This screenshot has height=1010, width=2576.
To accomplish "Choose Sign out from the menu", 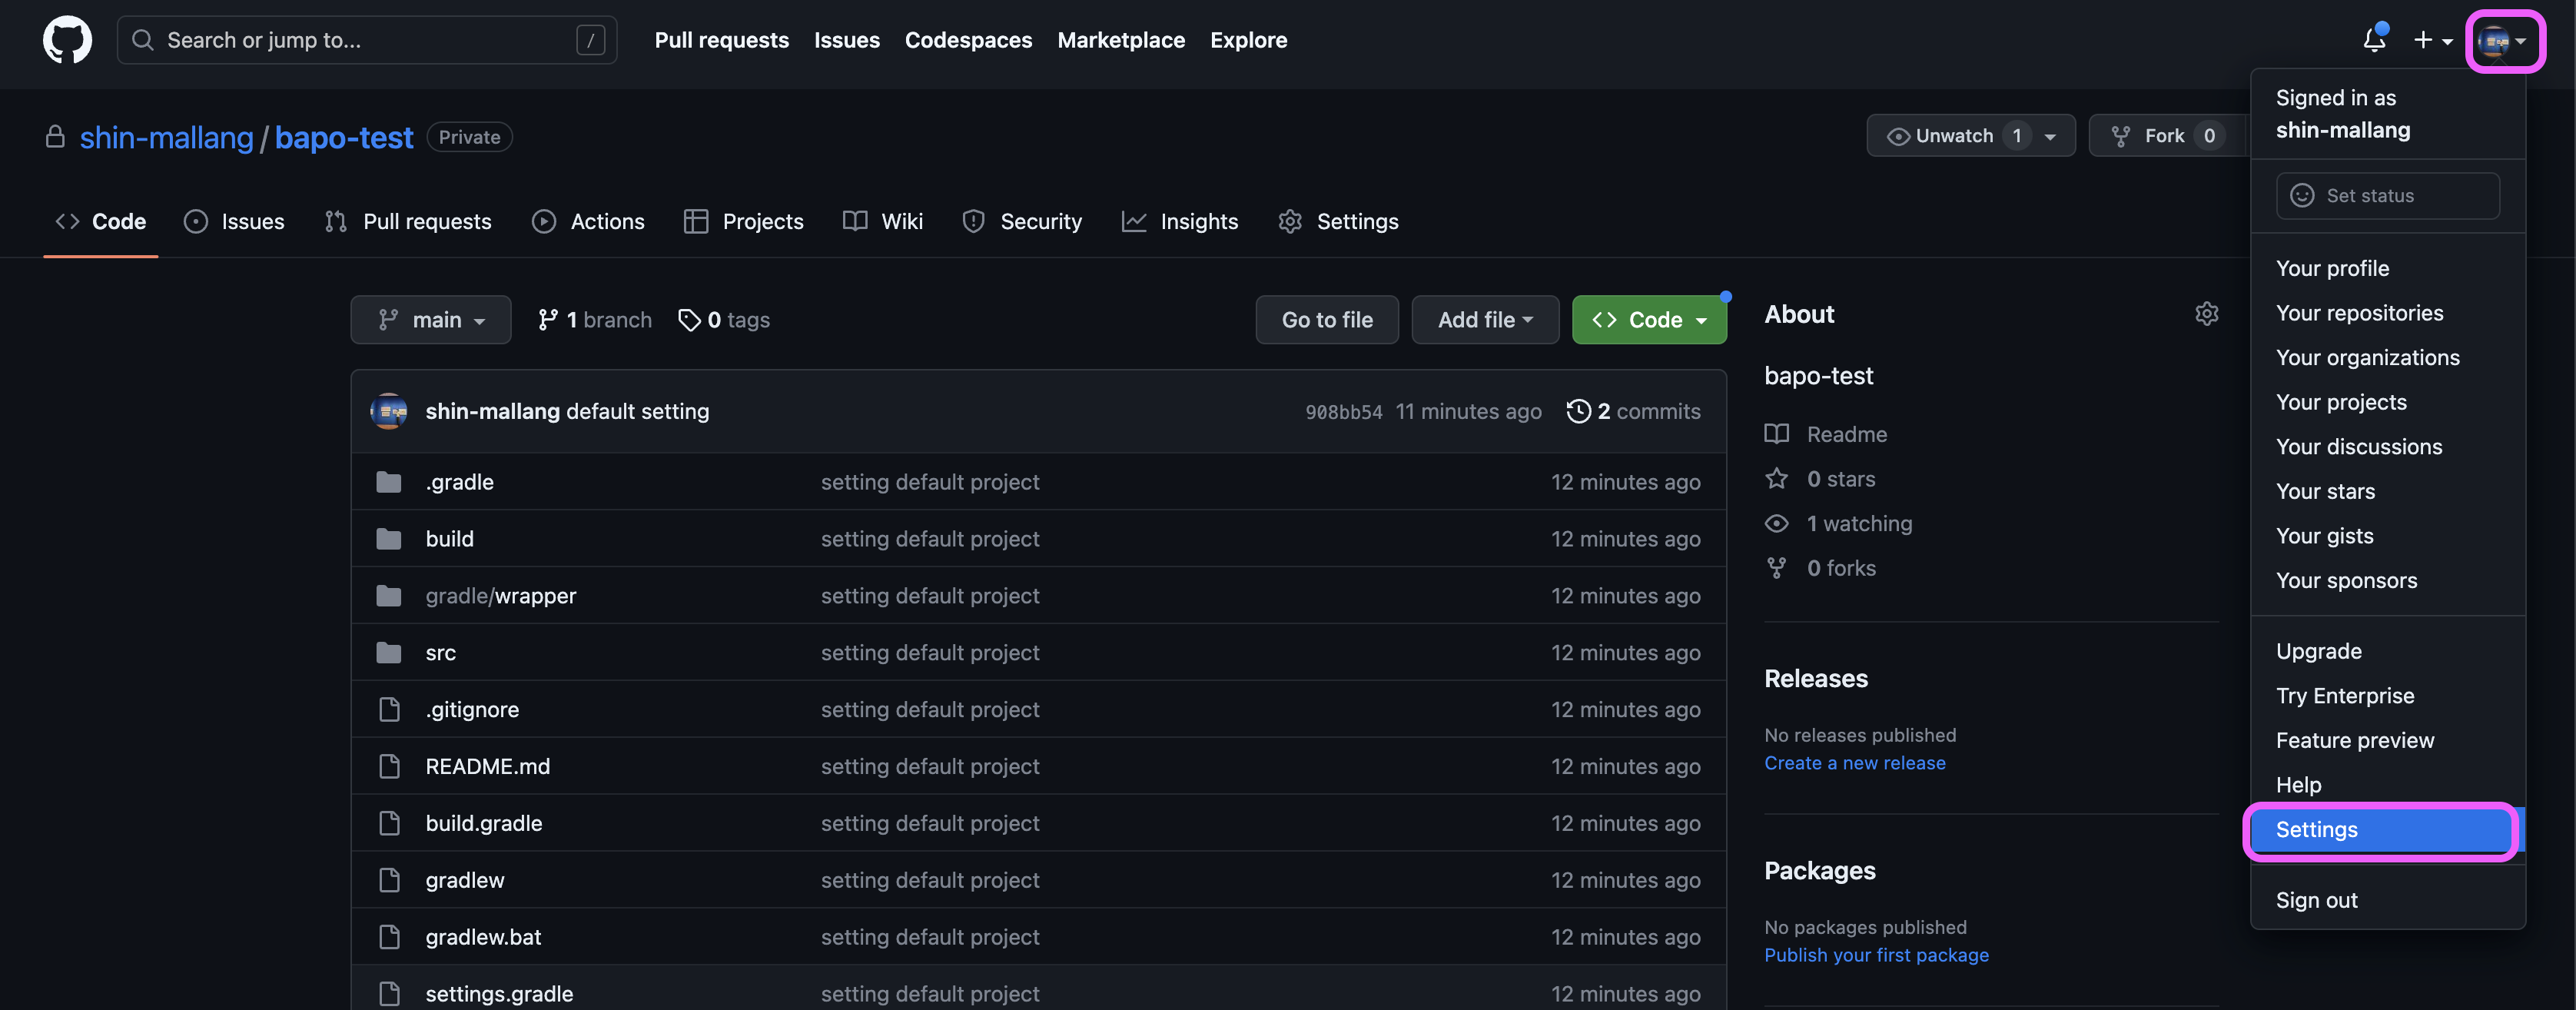I will coord(2316,900).
